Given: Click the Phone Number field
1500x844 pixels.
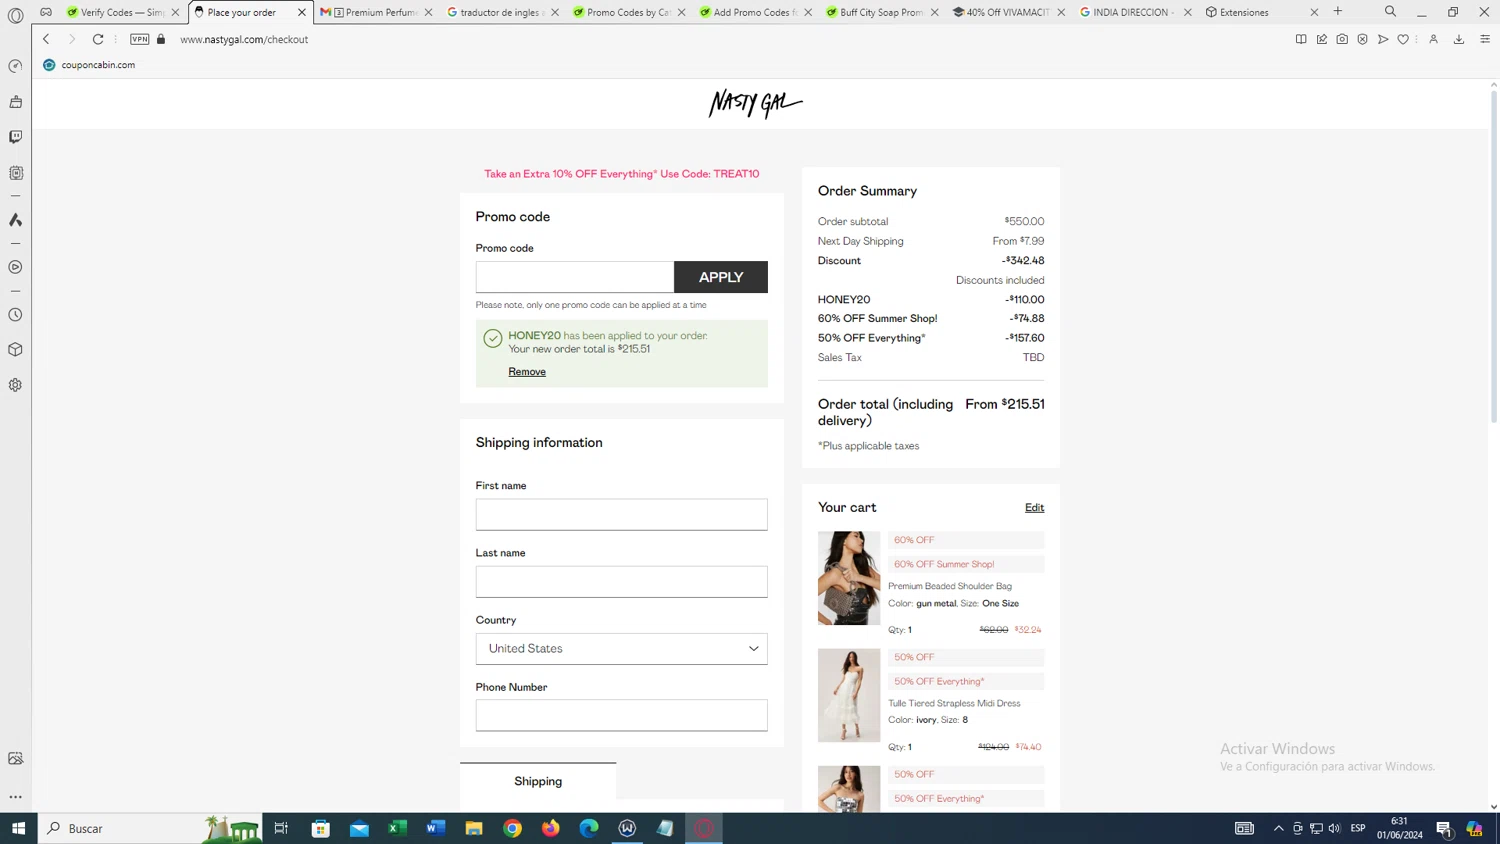Looking at the screenshot, I should coord(622,715).
